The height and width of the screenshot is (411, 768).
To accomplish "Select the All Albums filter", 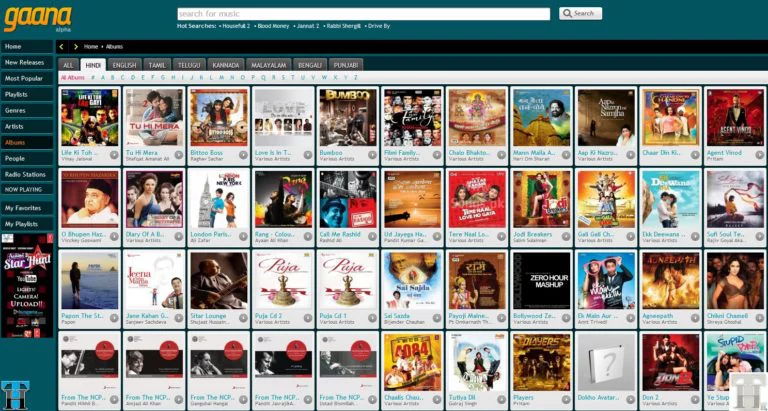I will pos(72,77).
